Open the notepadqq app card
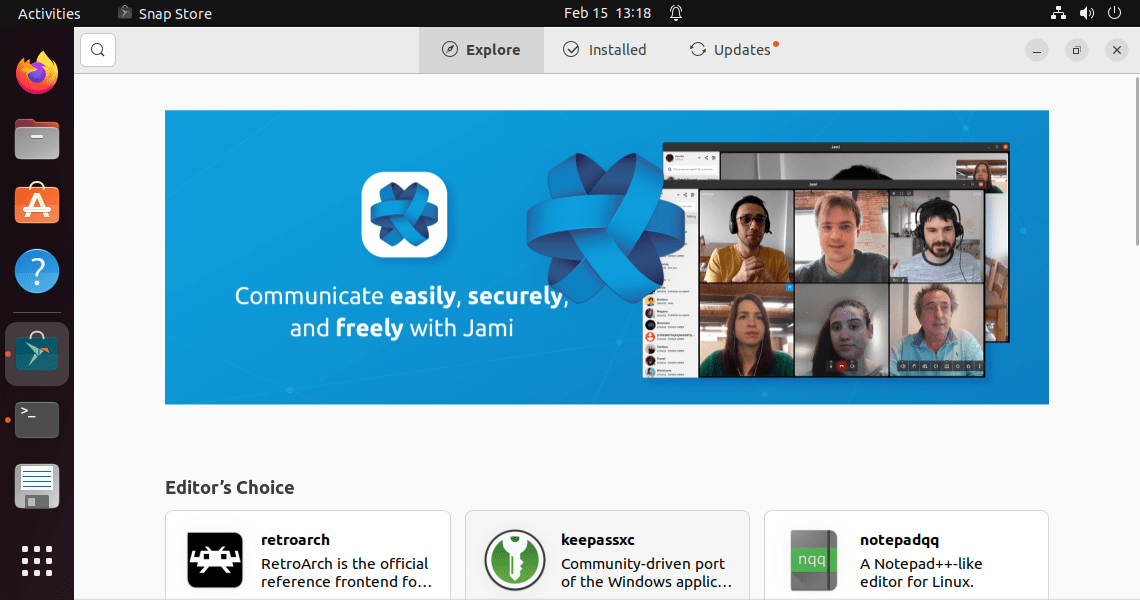The width and height of the screenshot is (1140, 600). coord(907,555)
